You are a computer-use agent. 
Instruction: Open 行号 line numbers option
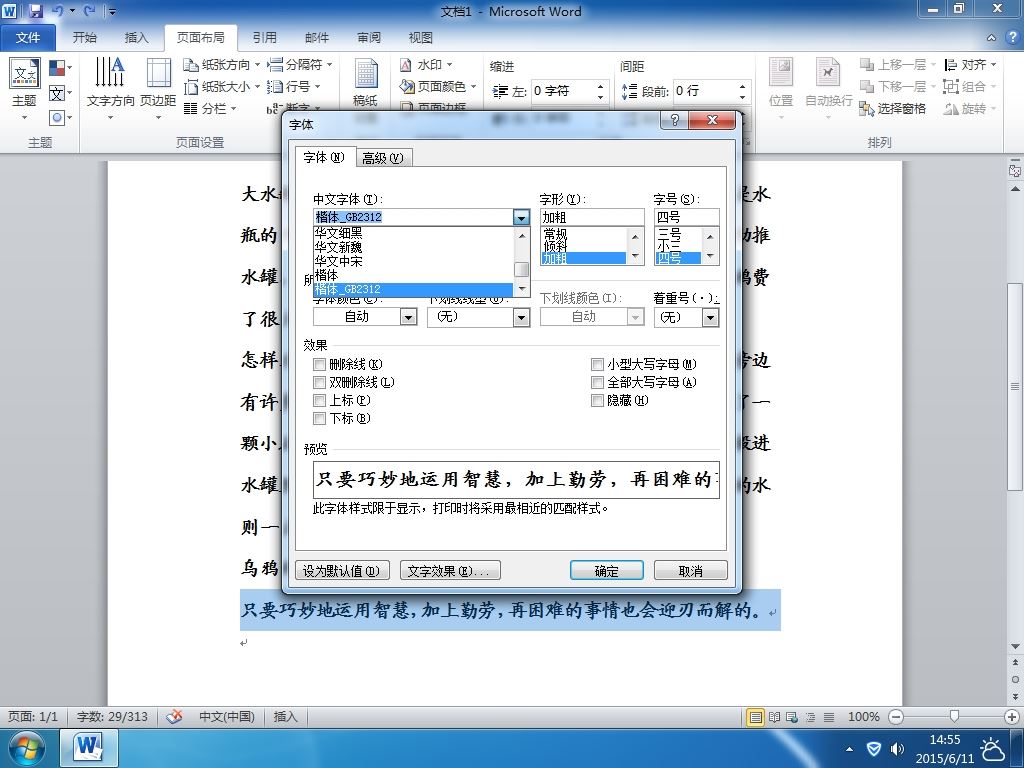click(294, 86)
